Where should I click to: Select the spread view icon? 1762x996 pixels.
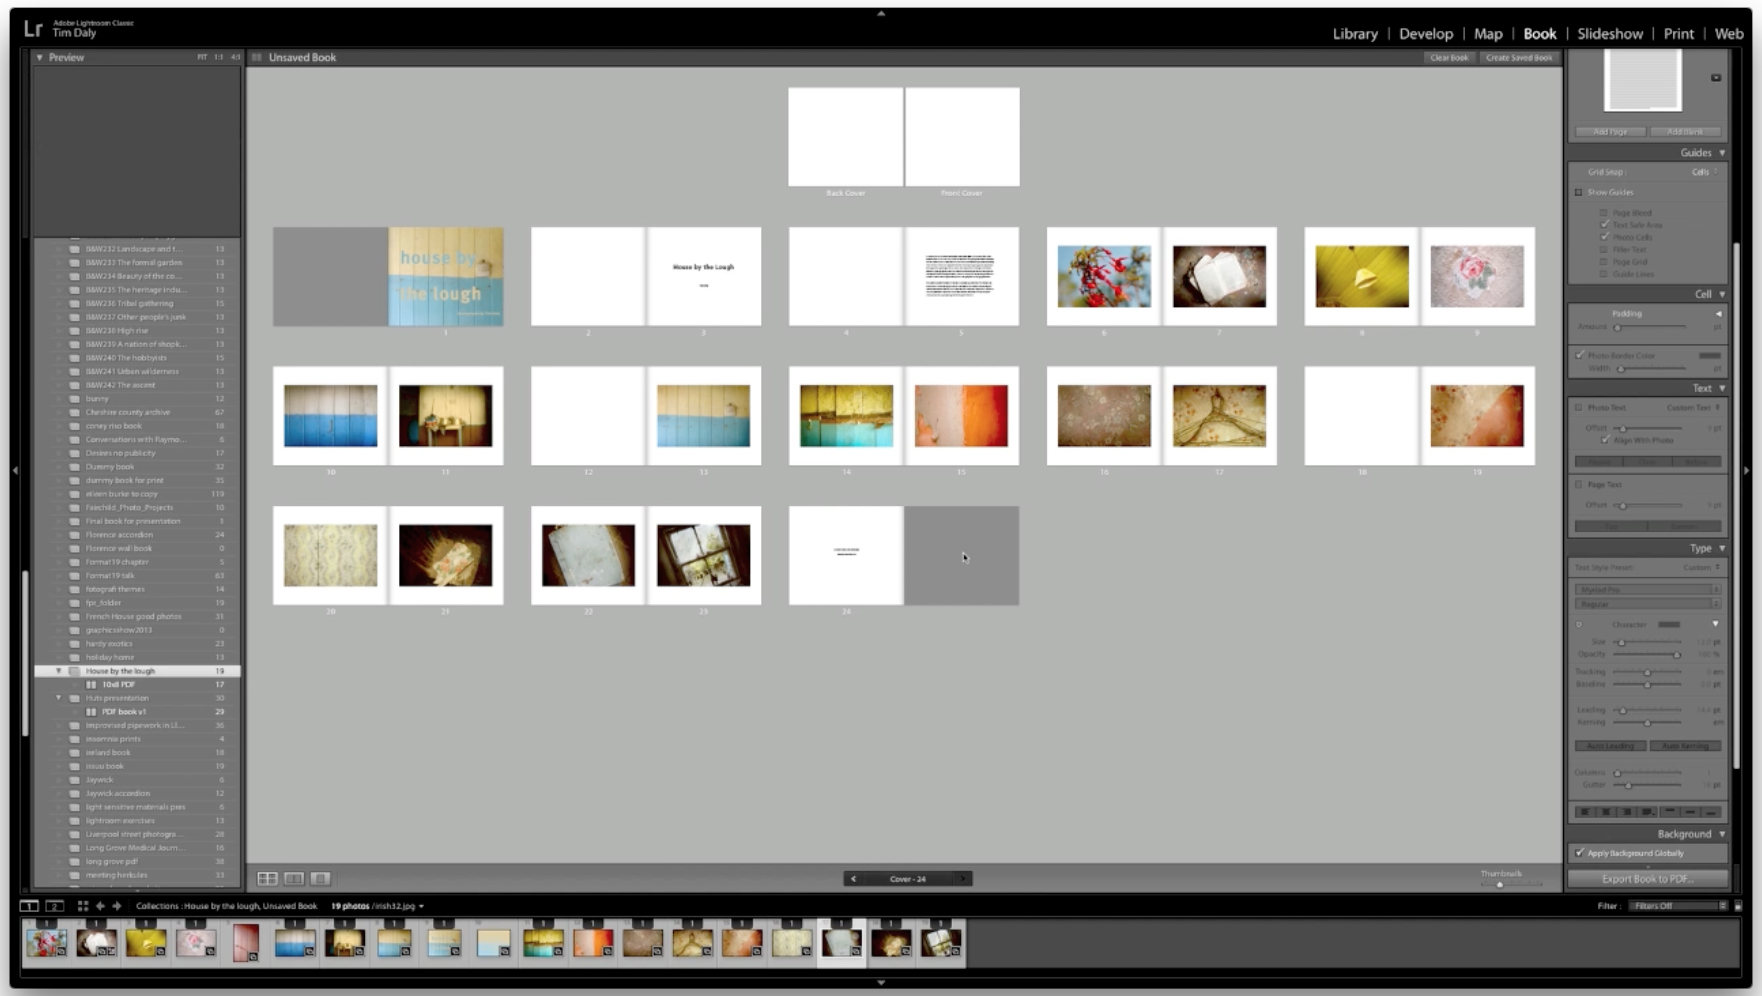pyautogui.click(x=293, y=879)
